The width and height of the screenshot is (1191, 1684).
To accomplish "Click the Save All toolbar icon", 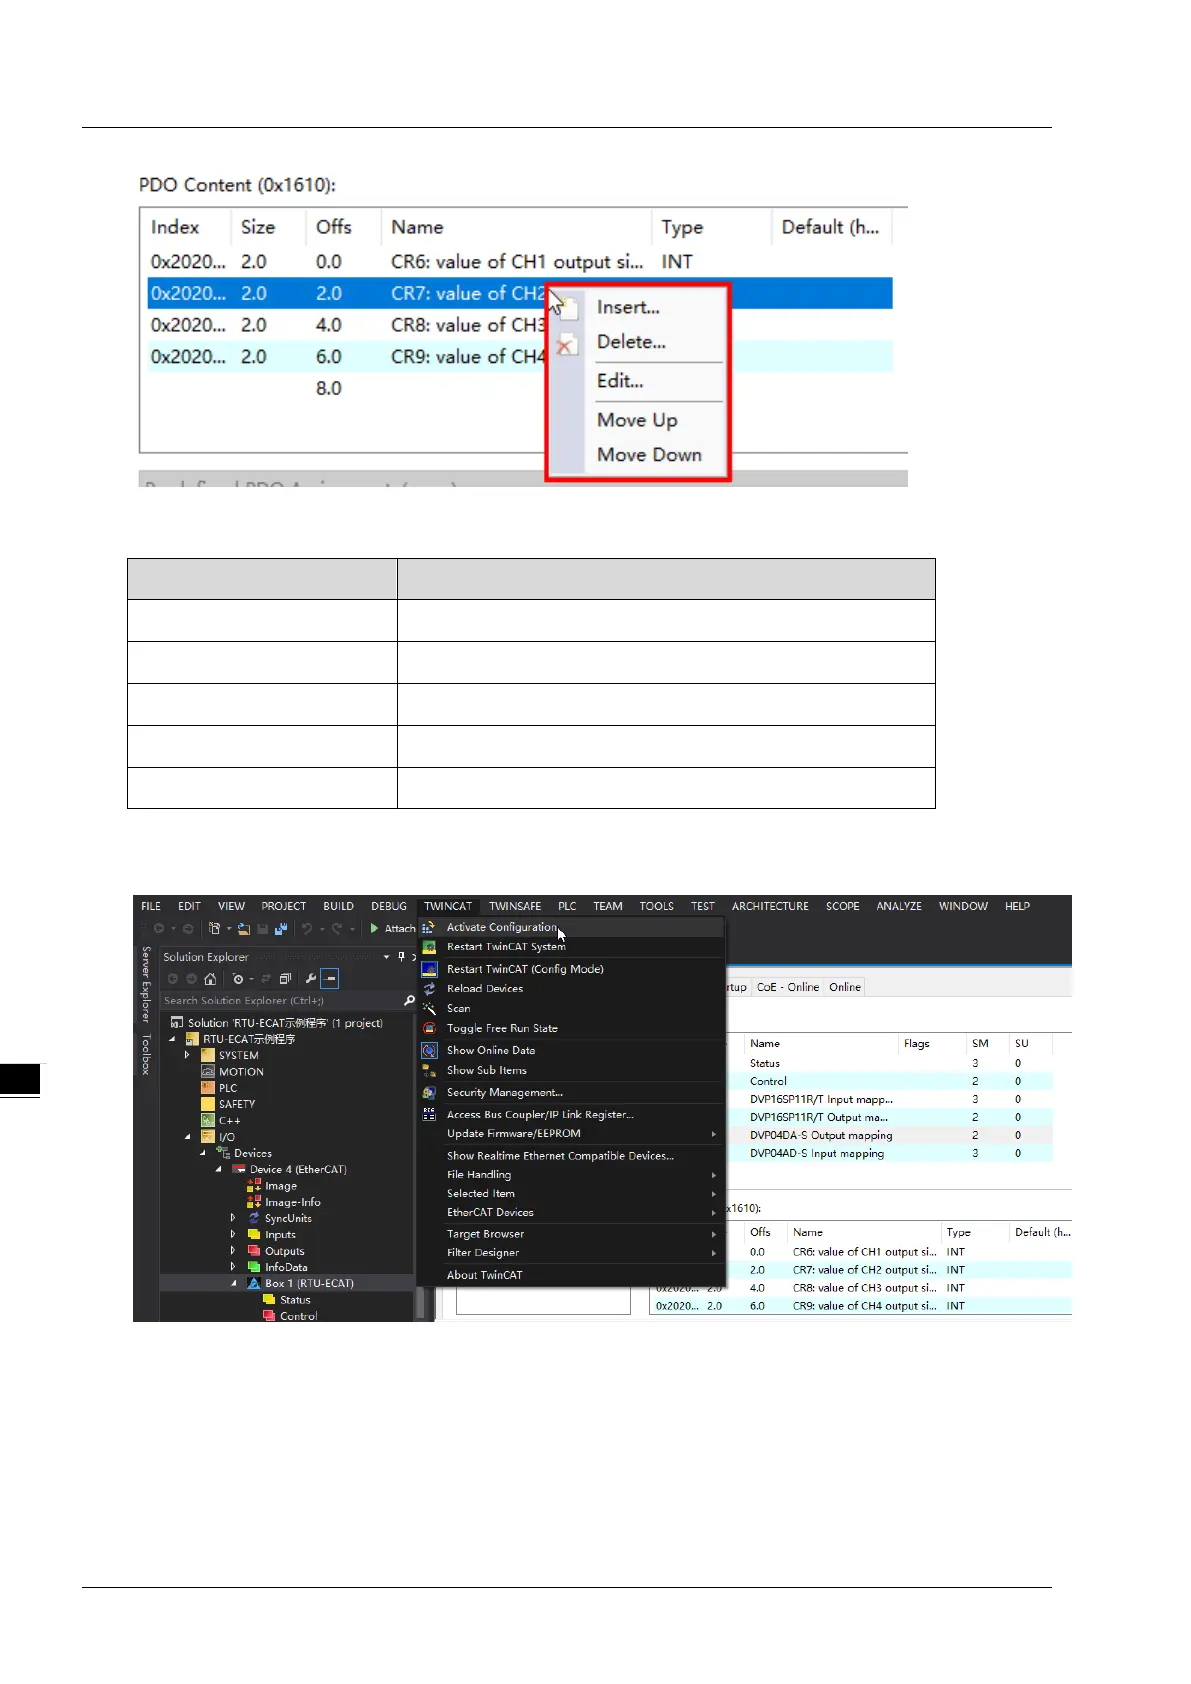I will coord(281,929).
